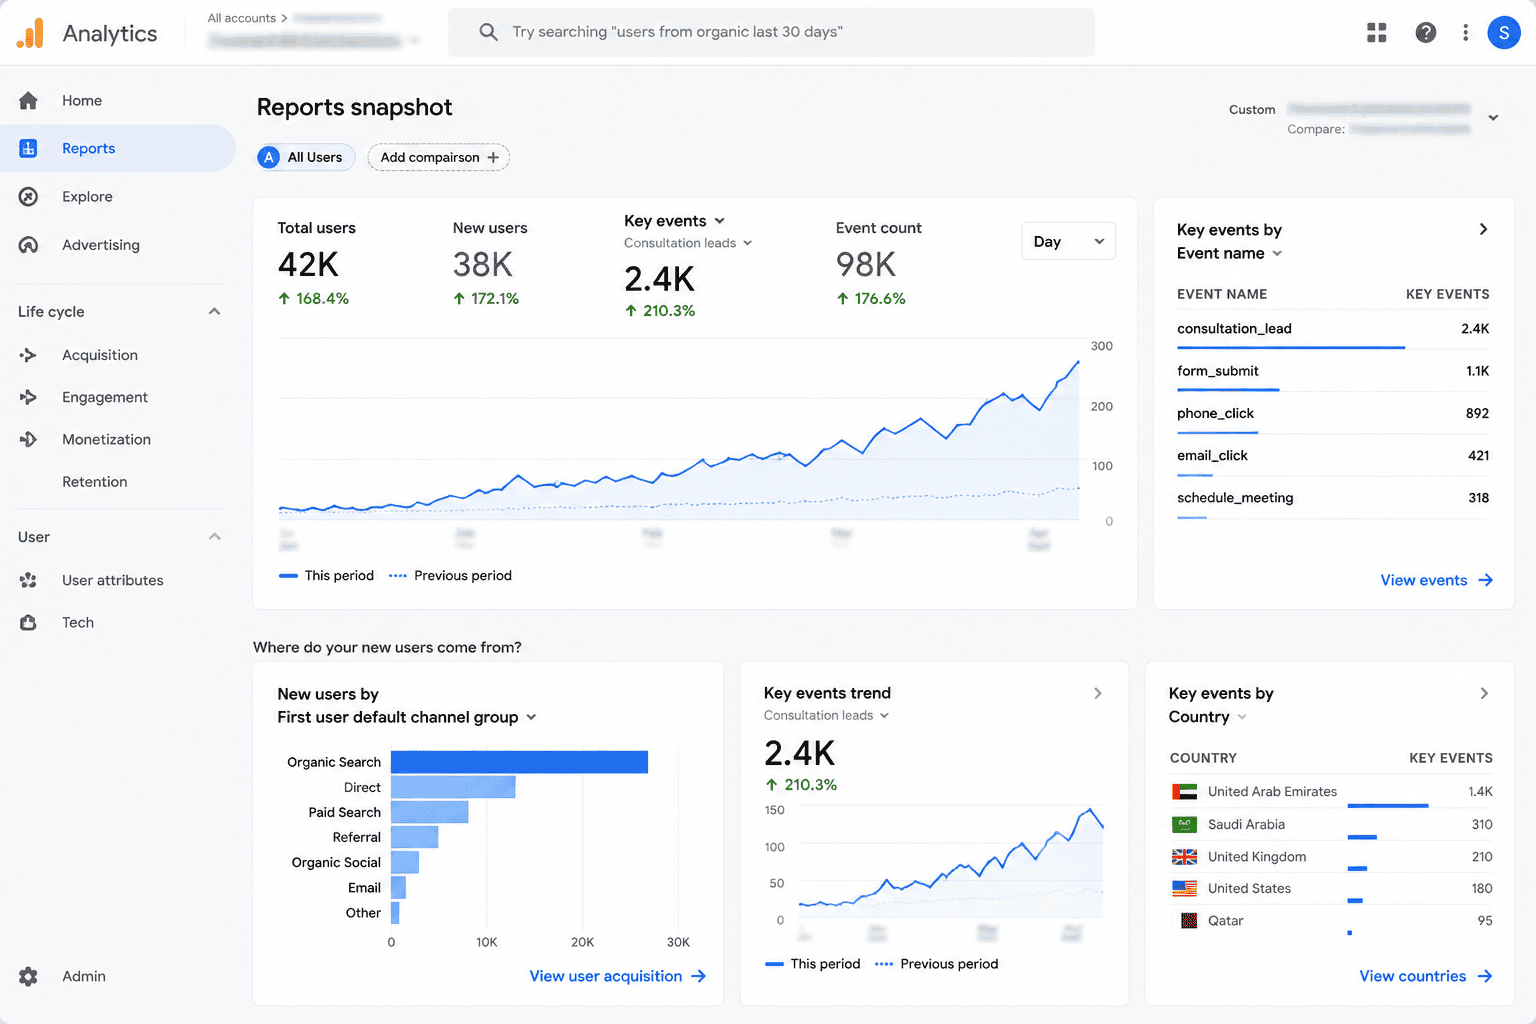Open the Day granularity dropdown
The width and height of the screenshot is (1536, 1024).
[x=1068, y=241]
